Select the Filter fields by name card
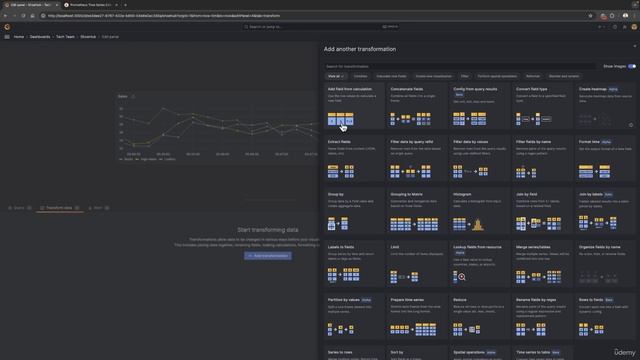The height and width of the screenshot is (360, 640). tap(542, 159)
